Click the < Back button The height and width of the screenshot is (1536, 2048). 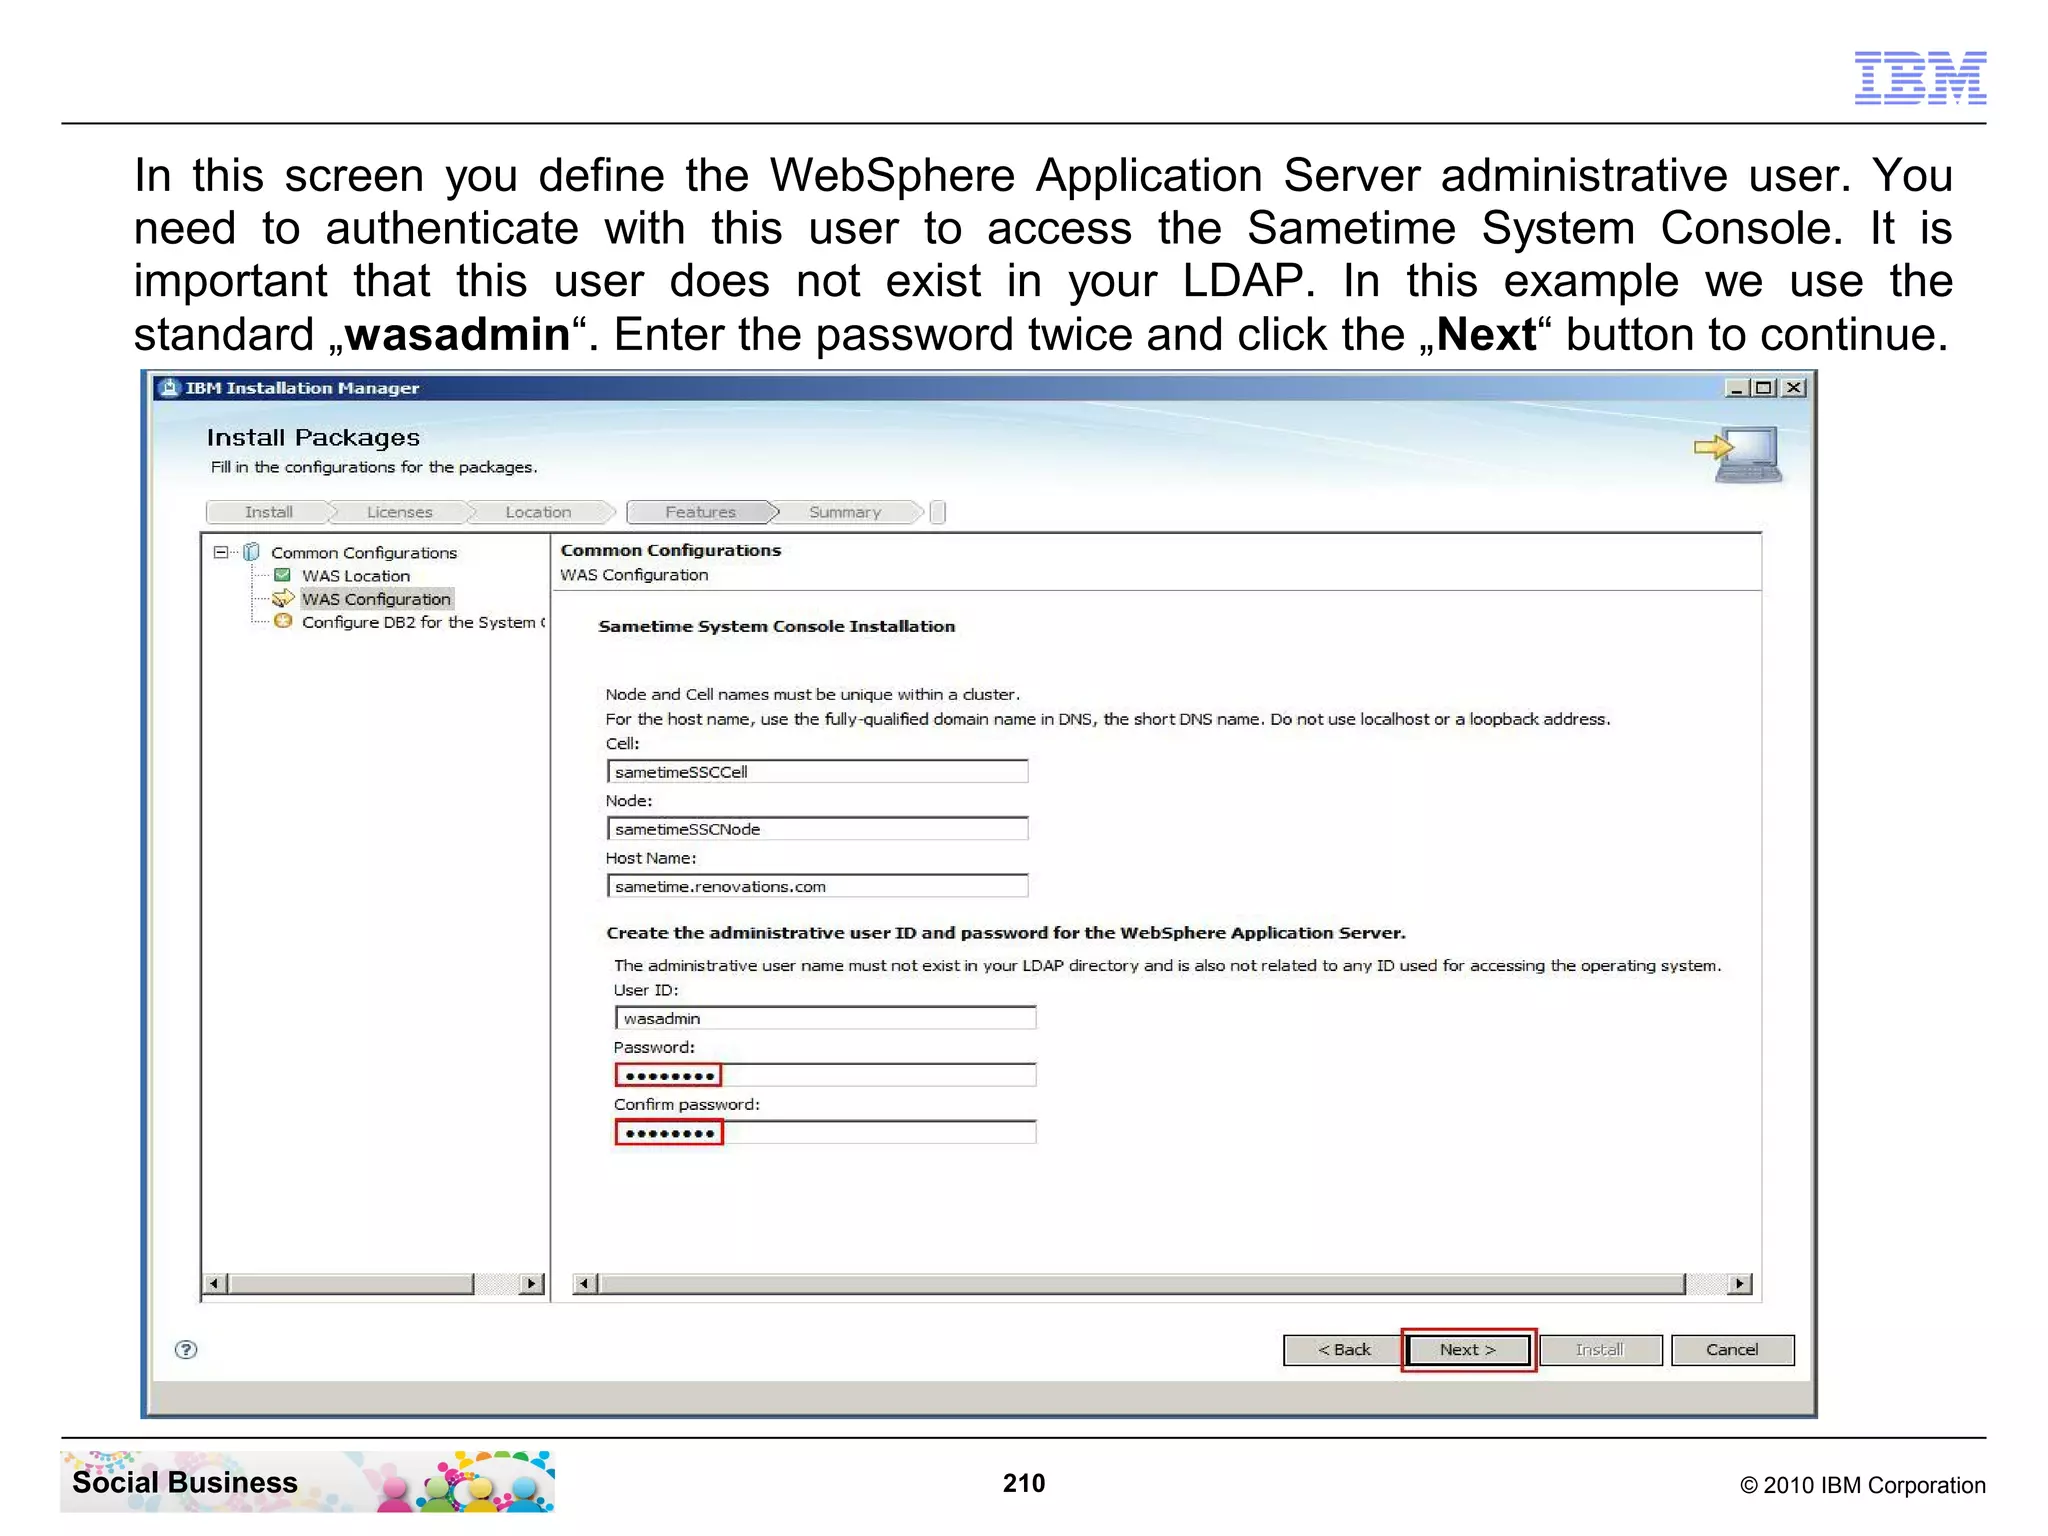1343,1349
